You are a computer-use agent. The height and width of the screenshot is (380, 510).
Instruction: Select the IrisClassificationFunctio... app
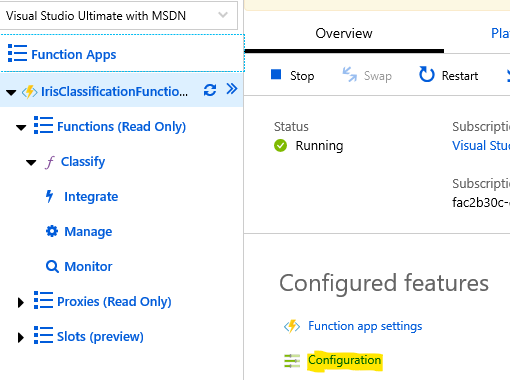114,91
